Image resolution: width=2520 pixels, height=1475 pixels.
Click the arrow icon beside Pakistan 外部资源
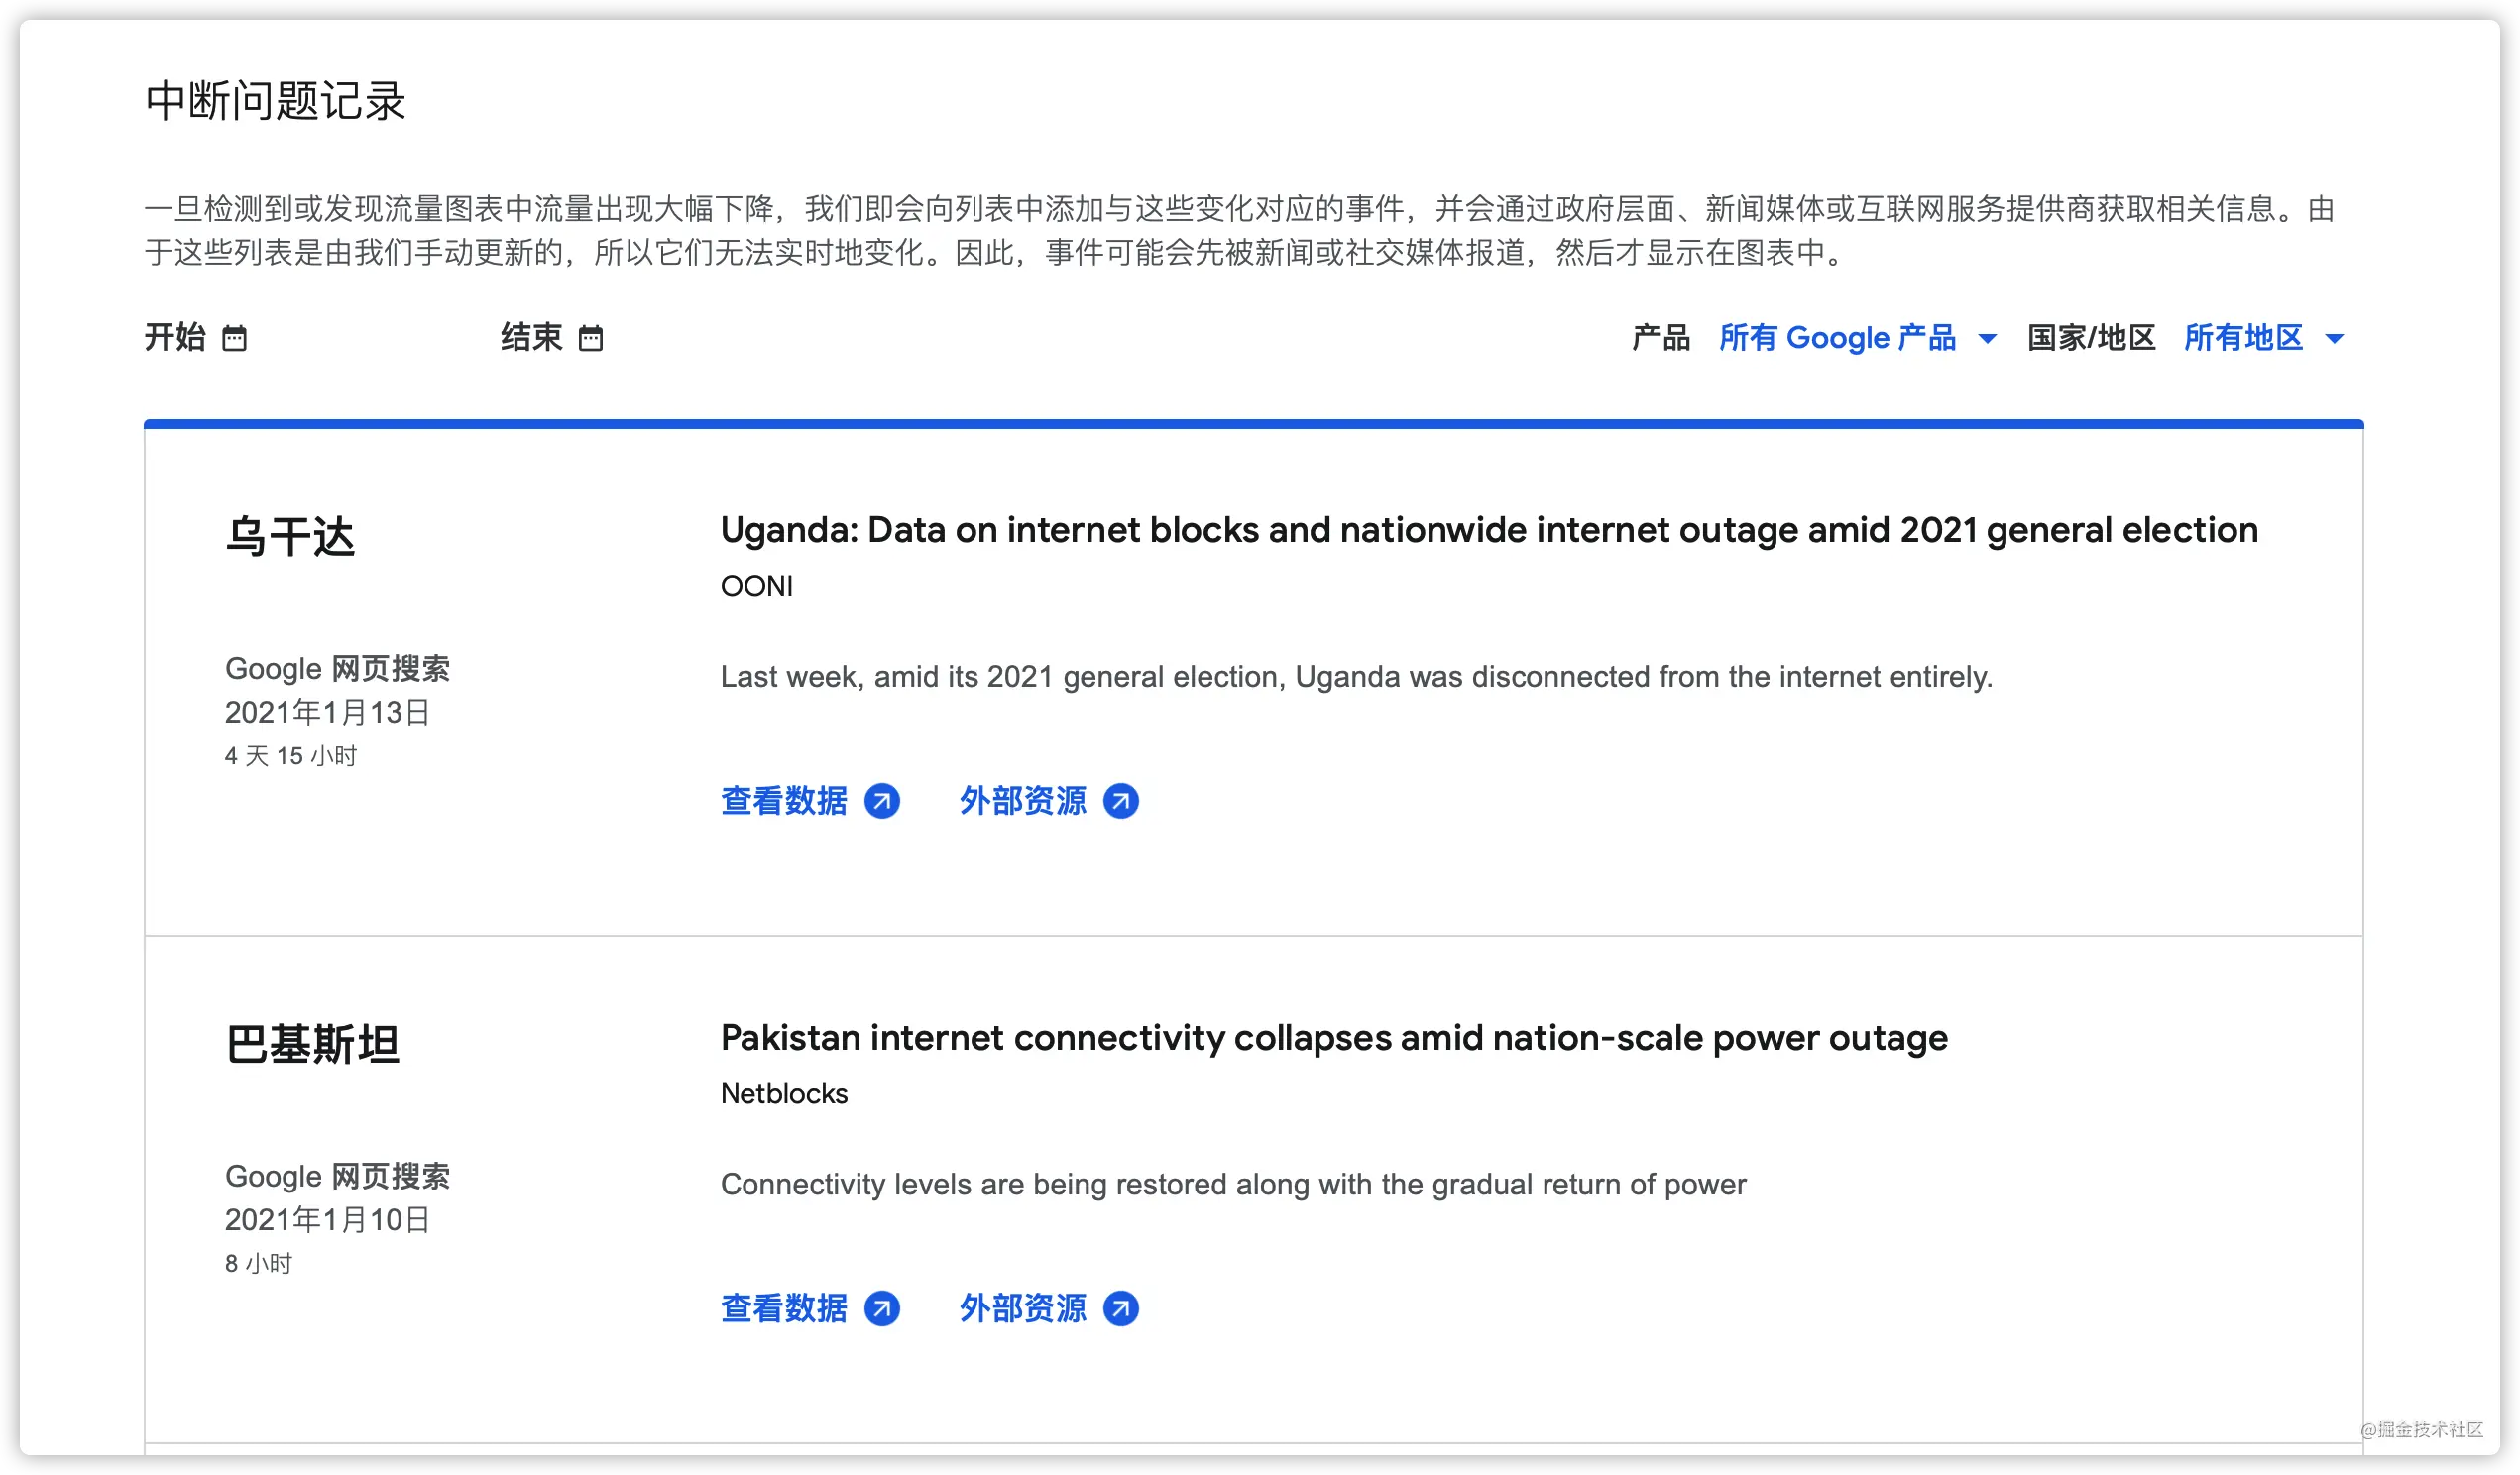coord(1121,1308)
